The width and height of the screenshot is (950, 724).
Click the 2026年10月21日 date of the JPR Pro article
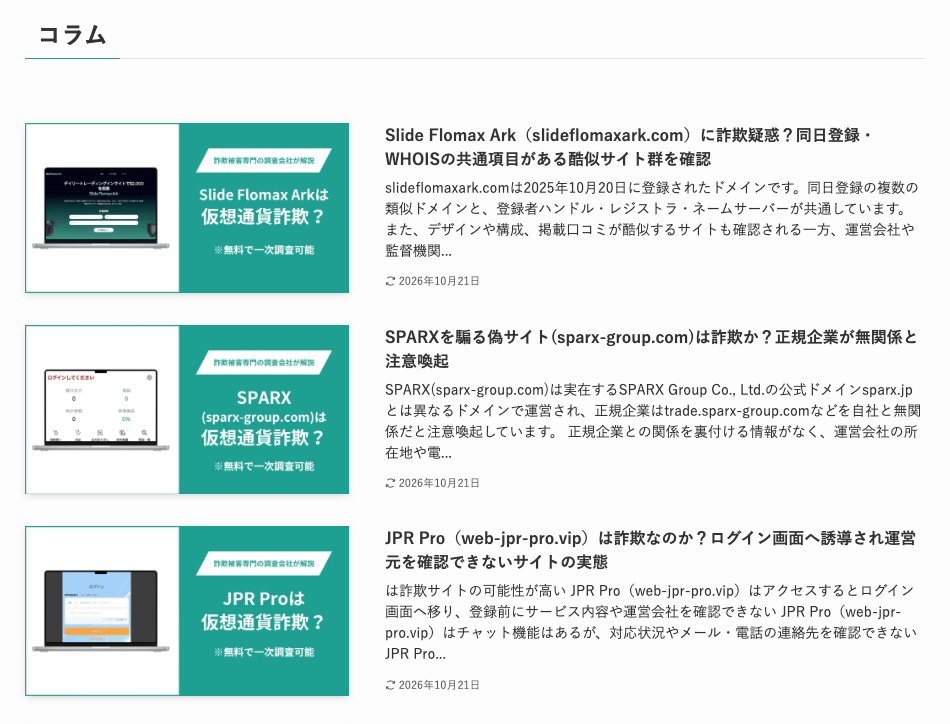click(x=439, y=685)
